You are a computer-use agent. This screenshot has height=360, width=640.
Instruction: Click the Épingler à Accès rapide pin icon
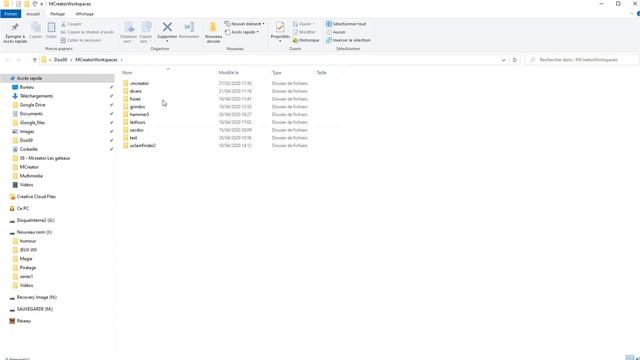click(15, 27)
